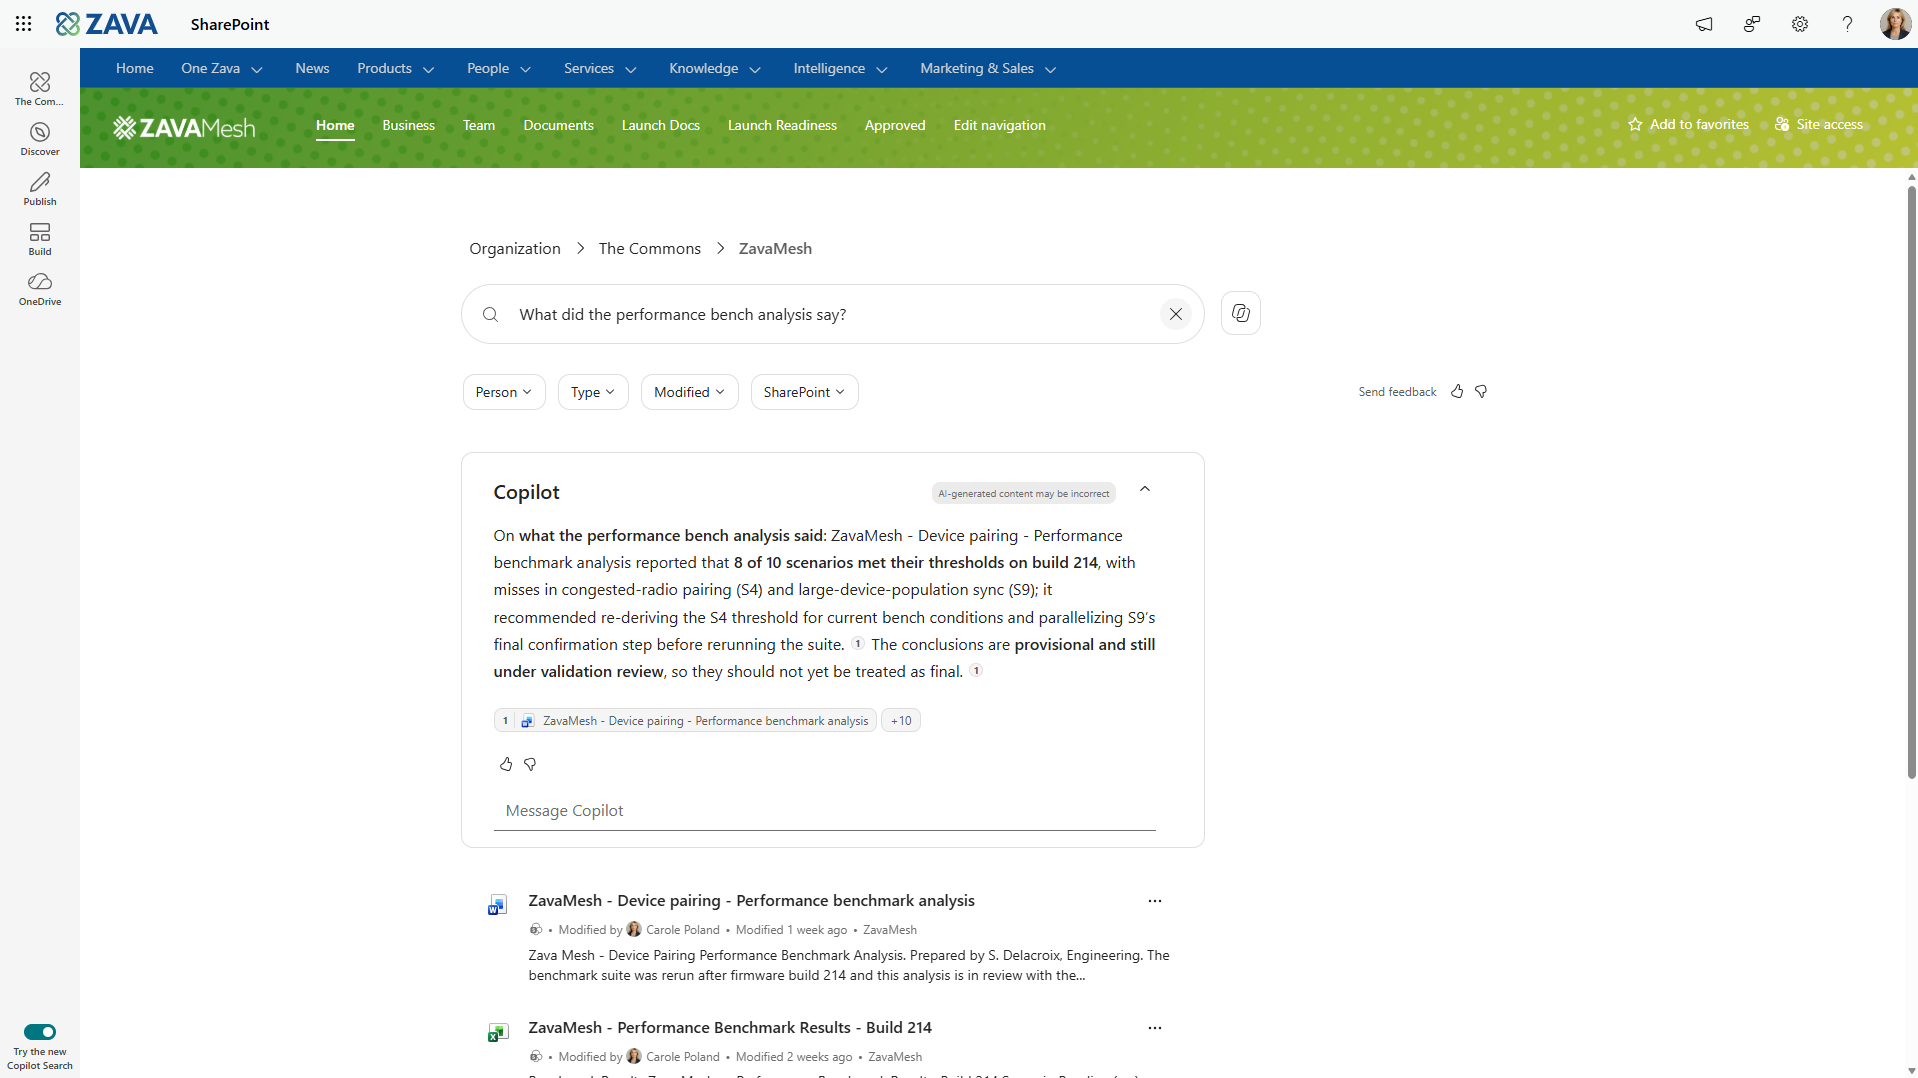Click the search query box

click(x=832, y=314)
